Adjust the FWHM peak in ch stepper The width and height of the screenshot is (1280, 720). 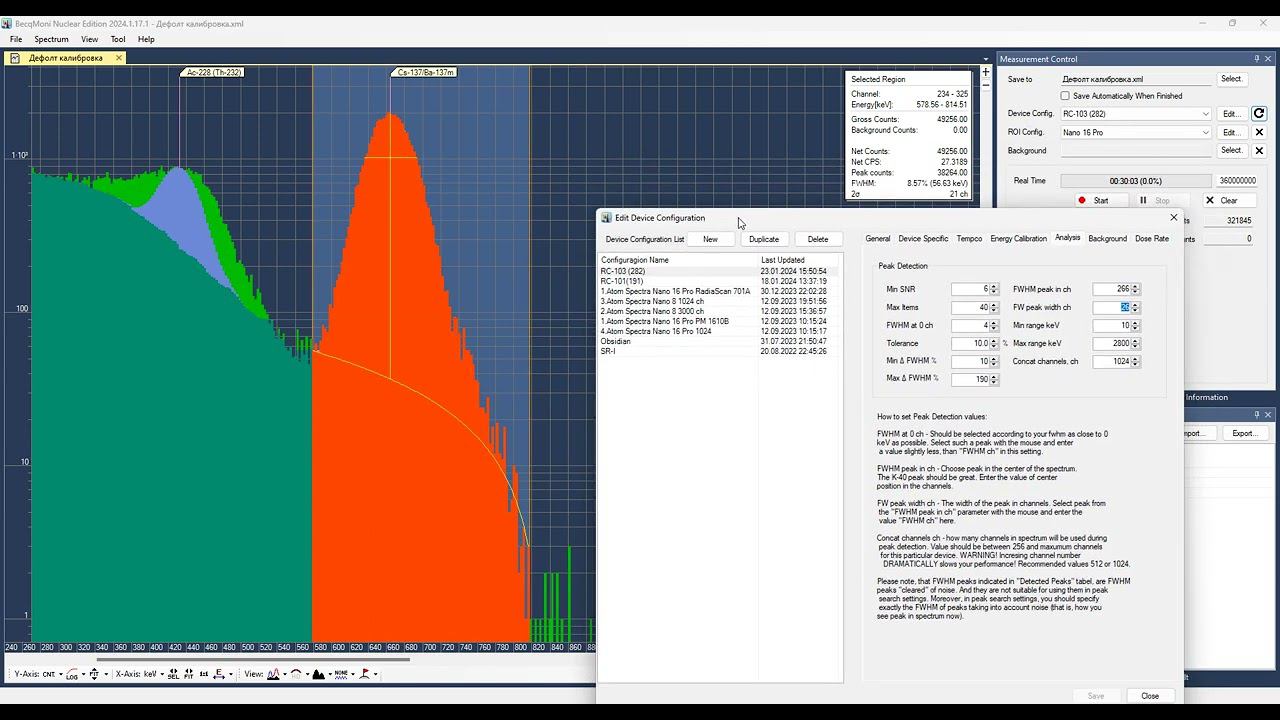click(x=1135, y=289)
